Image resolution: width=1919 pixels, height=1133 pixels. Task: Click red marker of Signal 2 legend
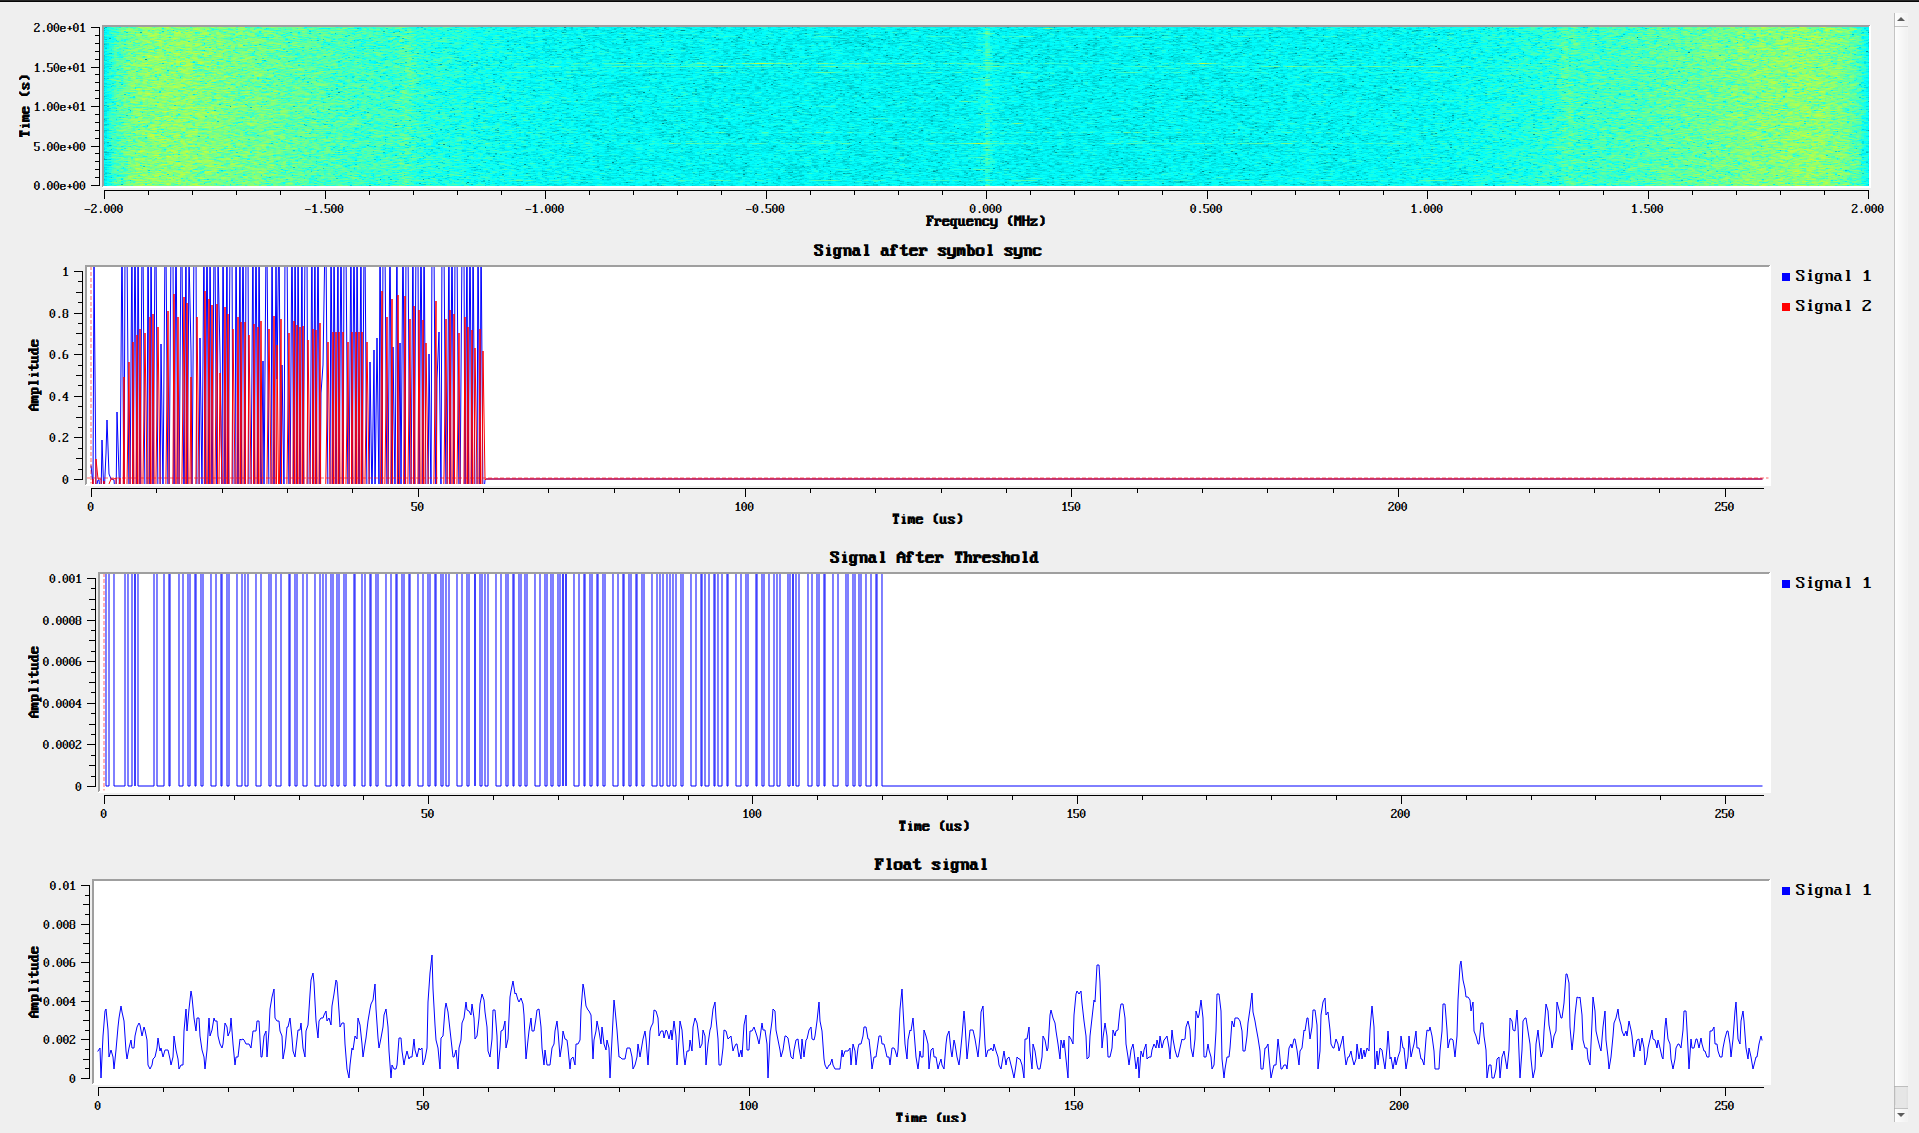(1786, 307)
